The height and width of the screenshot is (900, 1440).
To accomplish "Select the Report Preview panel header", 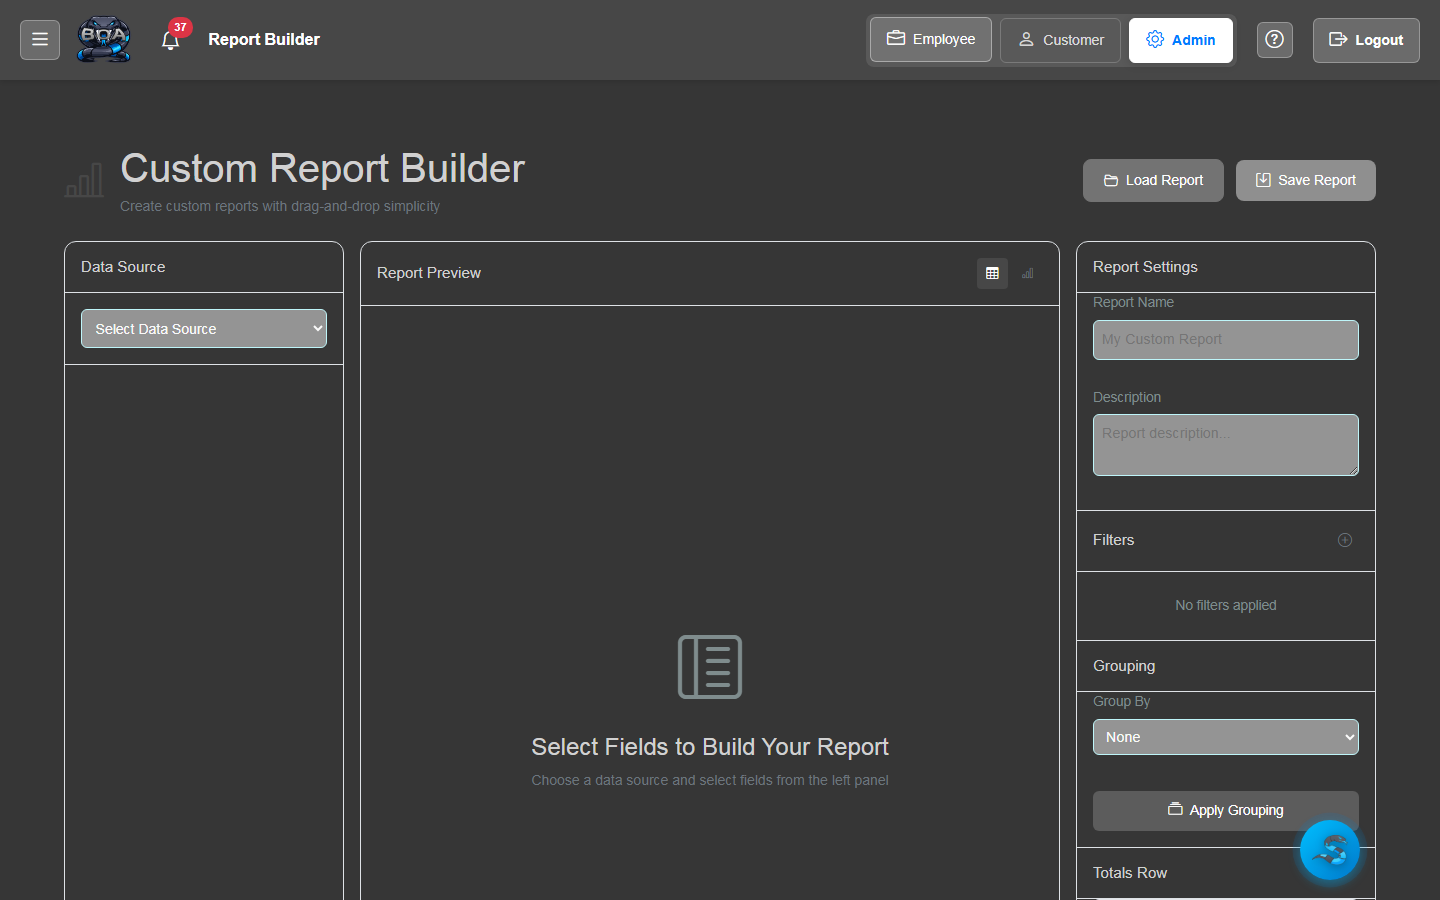I will pos(428,272).
